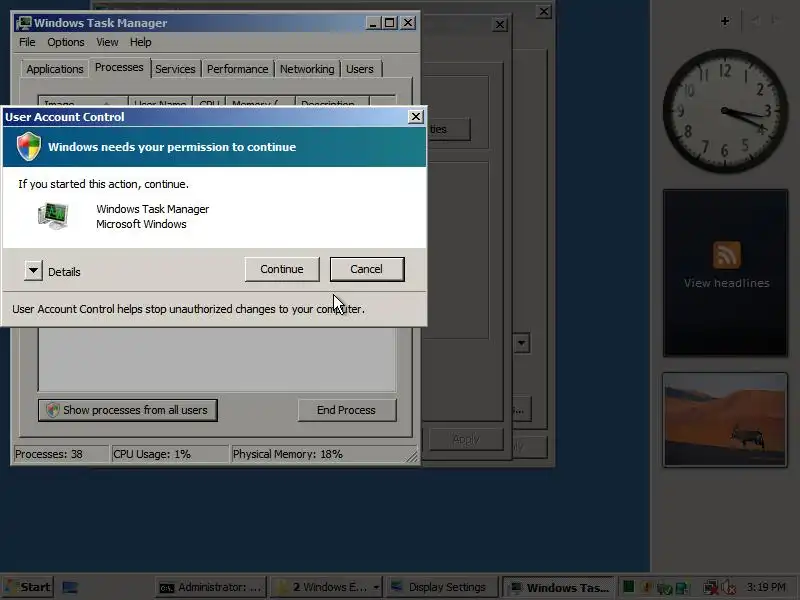Click the Processes: 38 status text
The width and height of the screenshot is (800, 600).
tap(48, 454)
